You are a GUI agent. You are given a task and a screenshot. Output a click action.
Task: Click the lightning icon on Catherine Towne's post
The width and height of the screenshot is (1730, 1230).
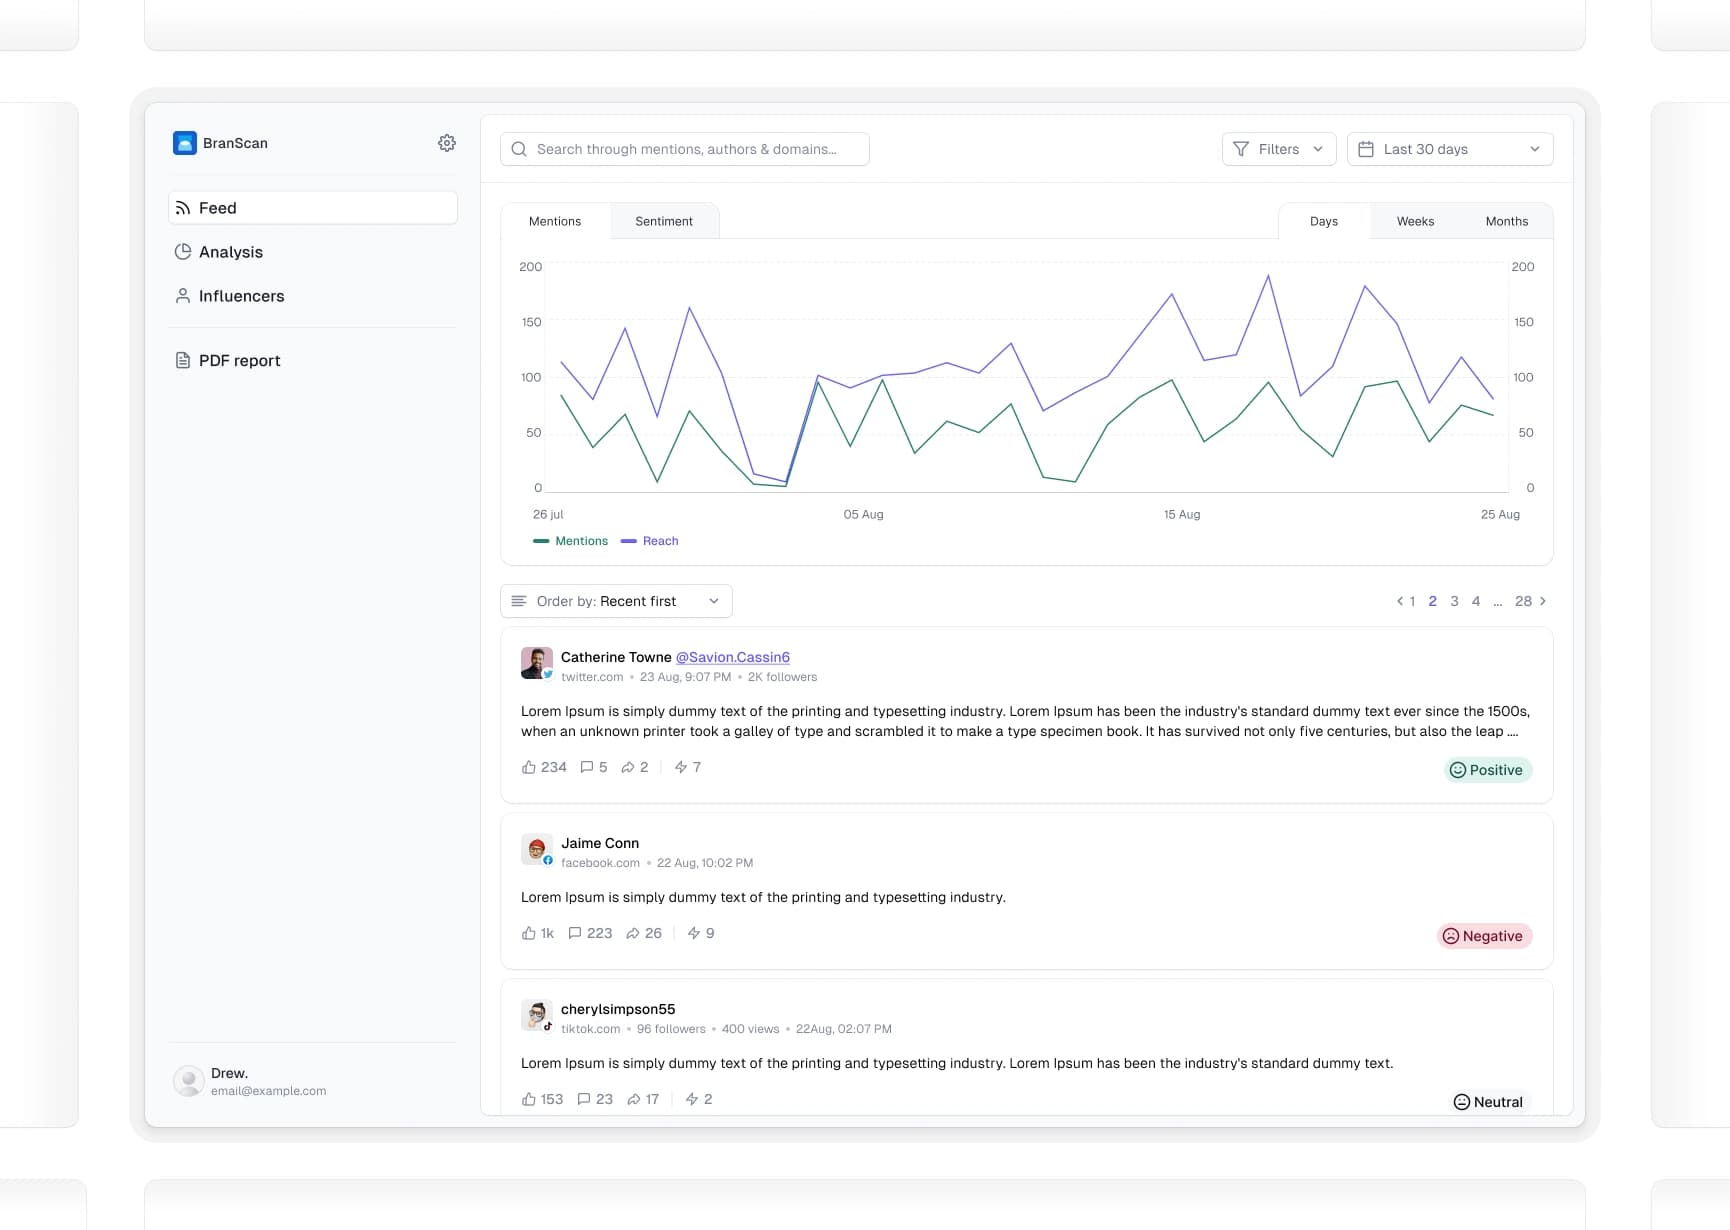(681, 767)
